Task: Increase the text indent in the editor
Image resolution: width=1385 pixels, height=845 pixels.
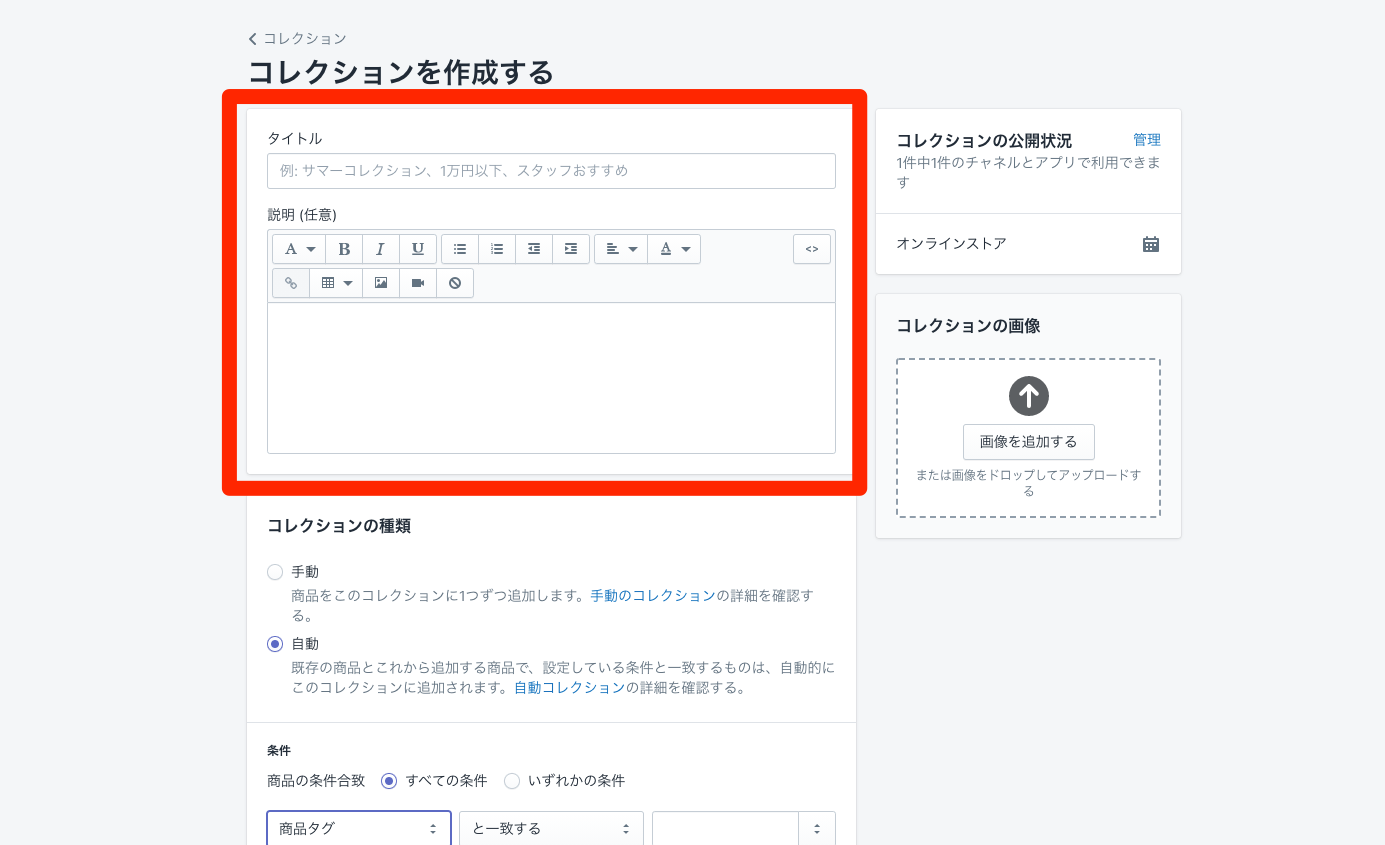Action: pyautogui.click(x=571, y=248)
